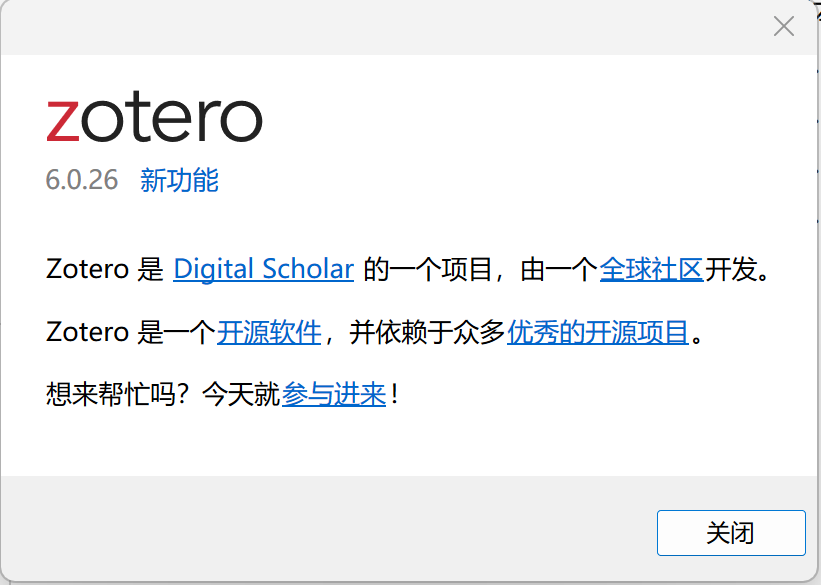Close the About Zotero dialog
Viewport: 821px width, 585px height.
731,533
